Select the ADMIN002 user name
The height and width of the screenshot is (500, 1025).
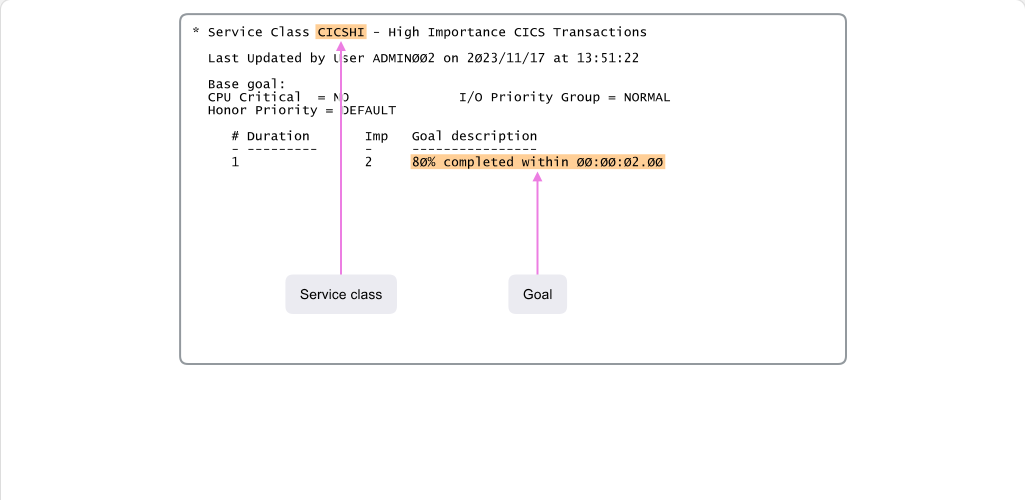[x=403, y=58]
